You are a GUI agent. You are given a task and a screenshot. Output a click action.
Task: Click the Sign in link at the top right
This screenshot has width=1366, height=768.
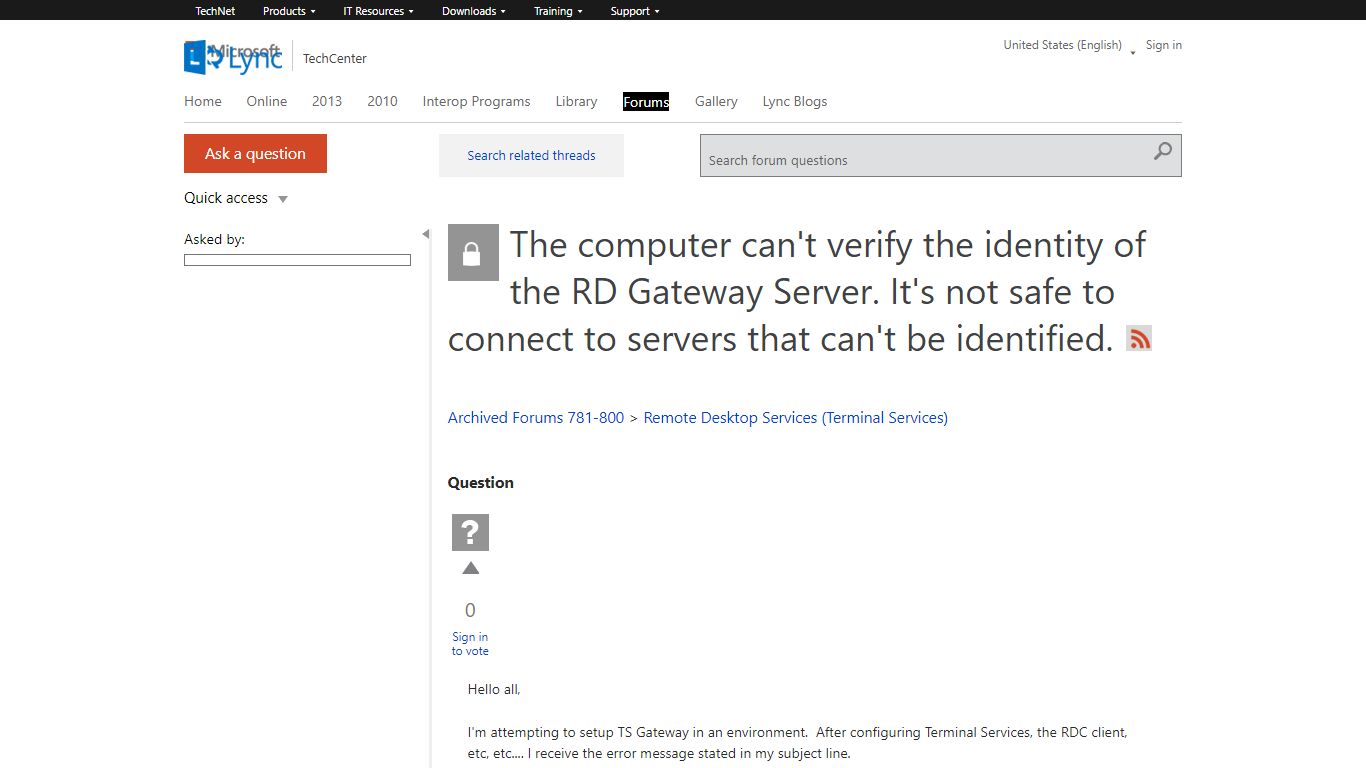click(x=1164, y=45)
